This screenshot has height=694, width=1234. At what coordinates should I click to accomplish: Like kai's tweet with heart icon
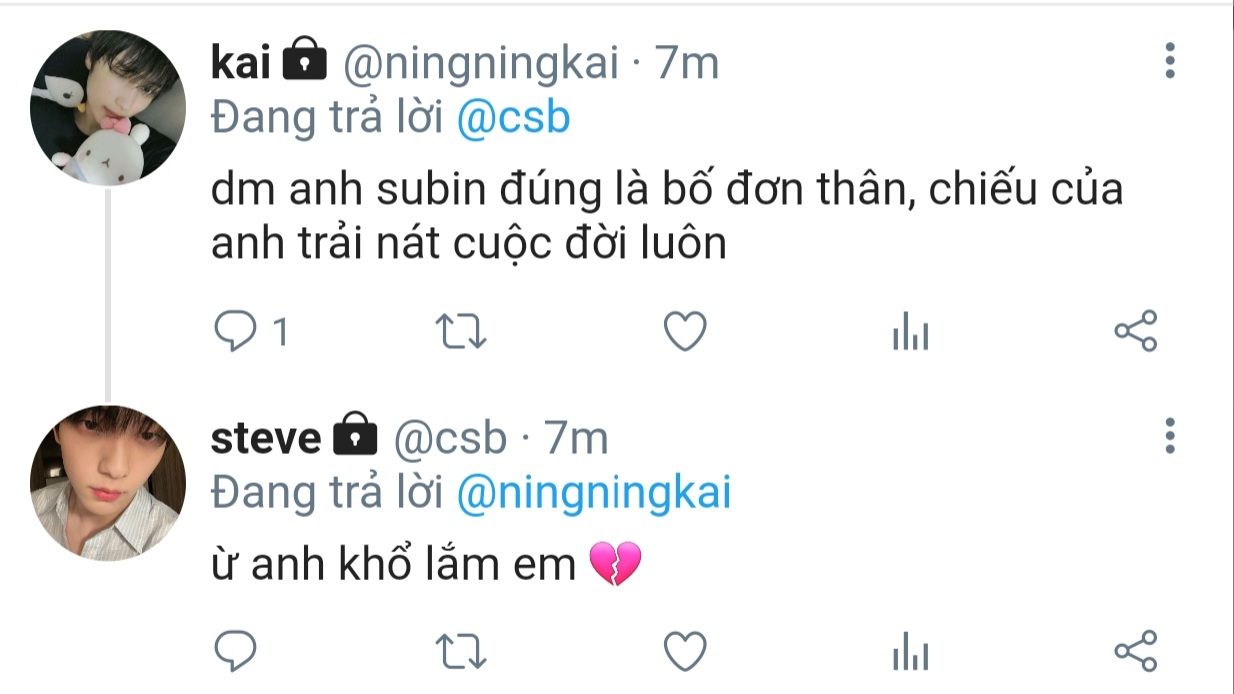click(x=686, y=332)
